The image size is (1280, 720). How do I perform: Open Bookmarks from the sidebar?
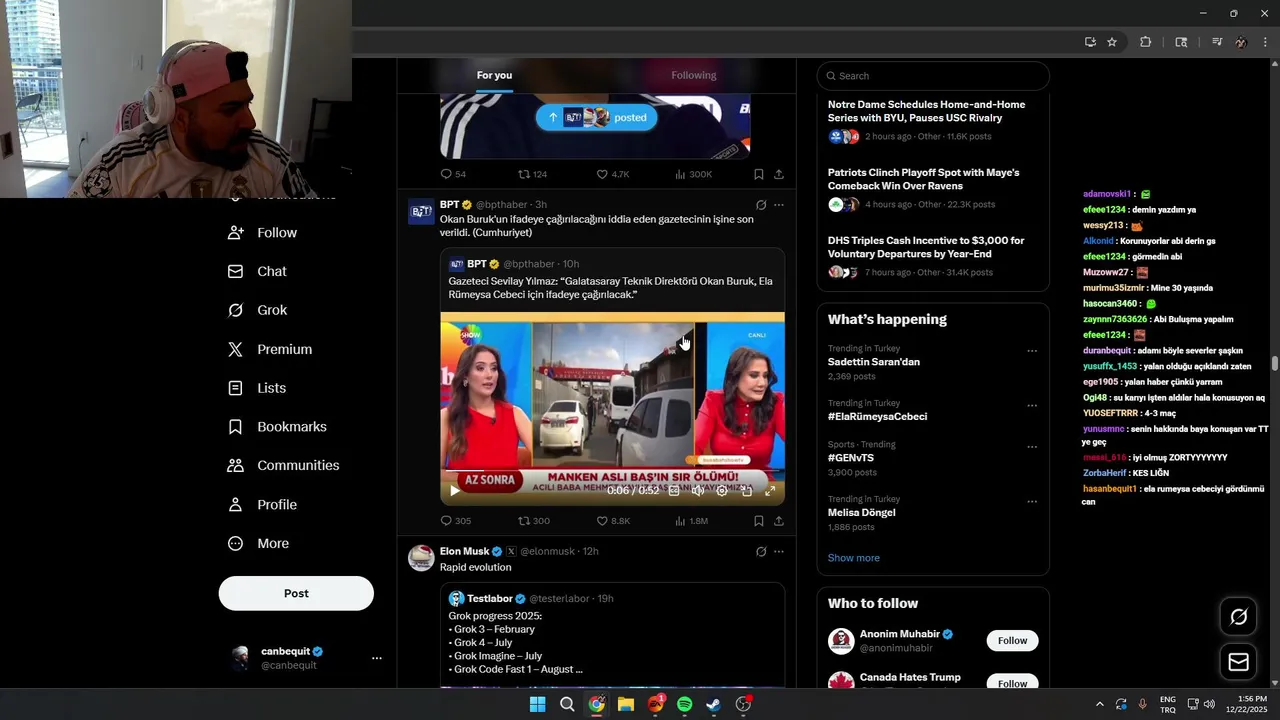[277, 427]
